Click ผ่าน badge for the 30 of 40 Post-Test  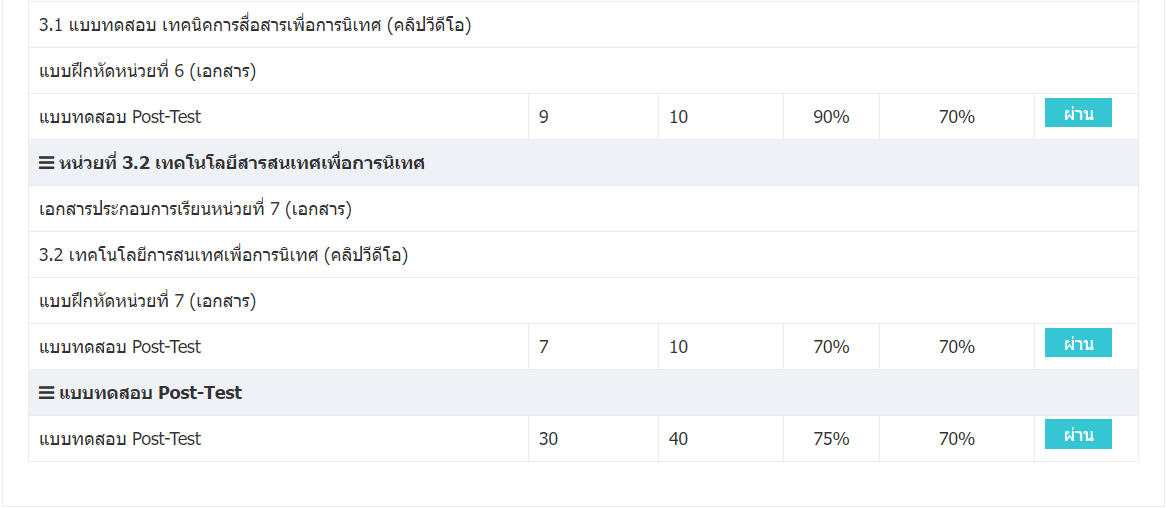(1078, 434)
